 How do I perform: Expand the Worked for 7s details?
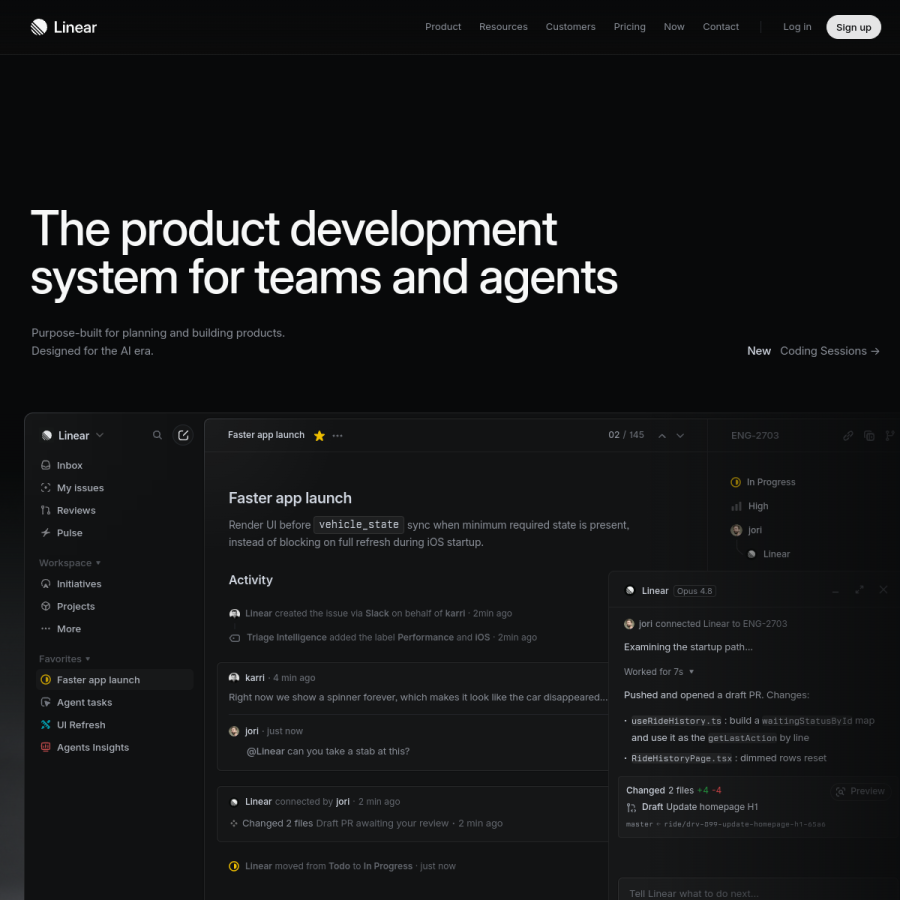click(x=659, y=672)
